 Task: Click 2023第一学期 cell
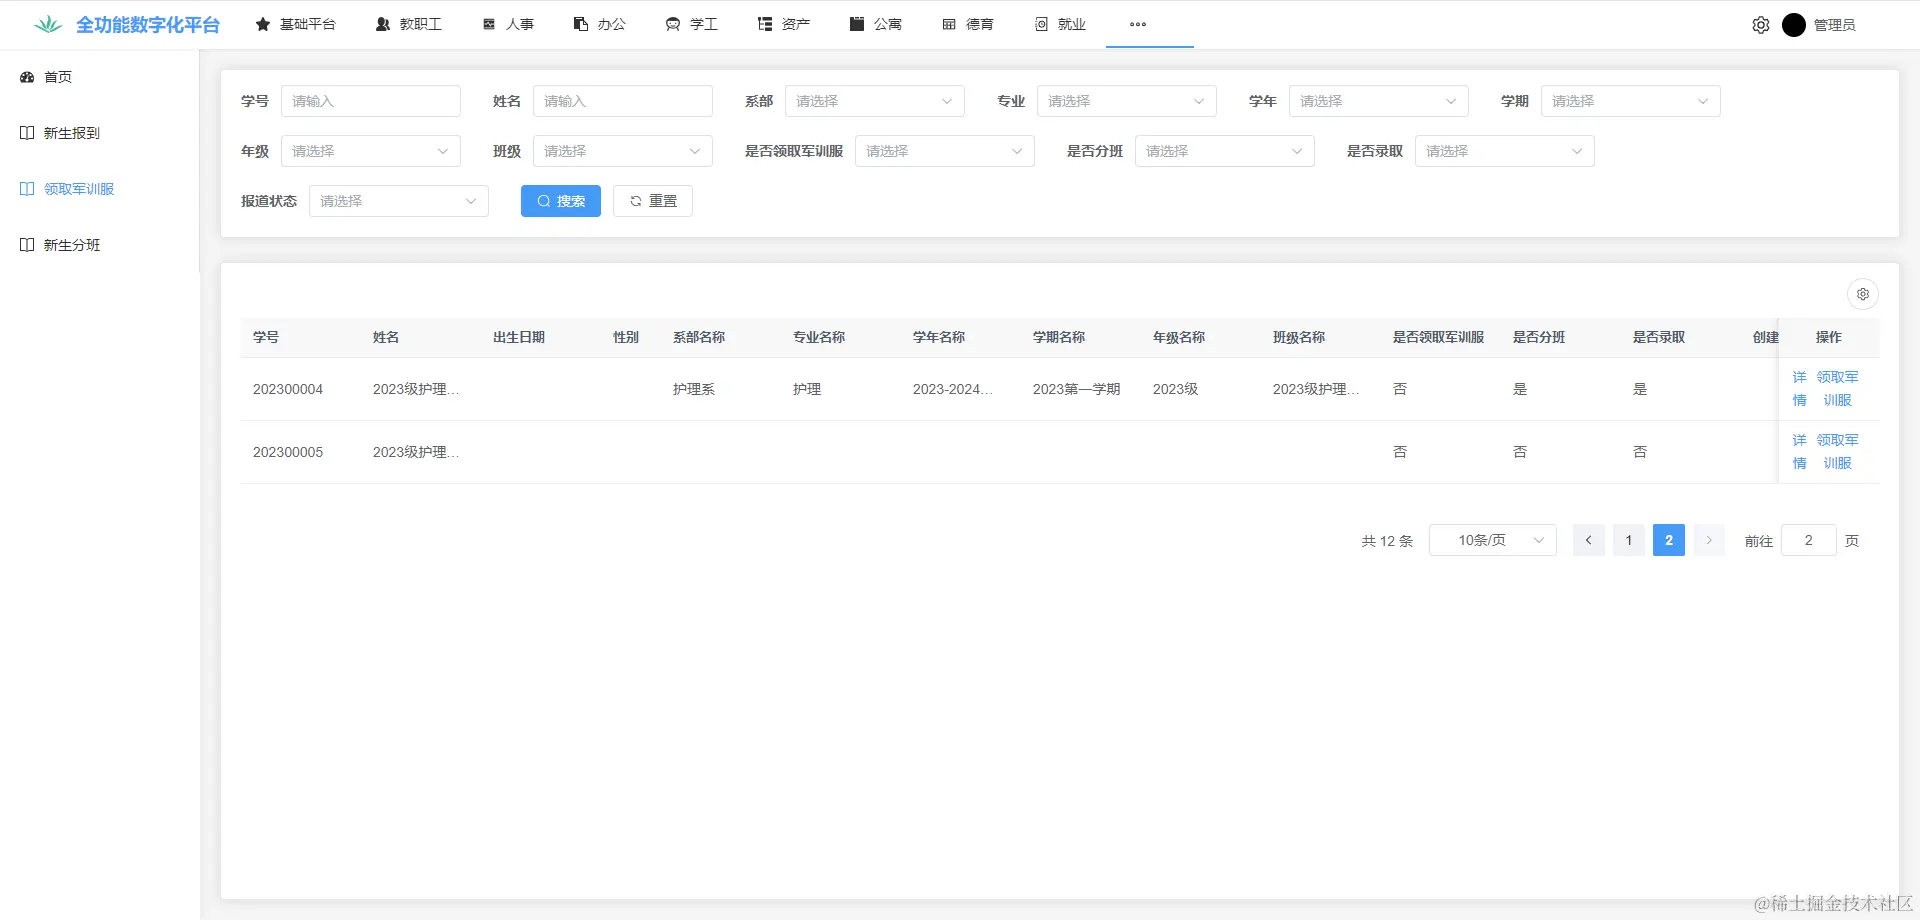tap(1077, 389)
